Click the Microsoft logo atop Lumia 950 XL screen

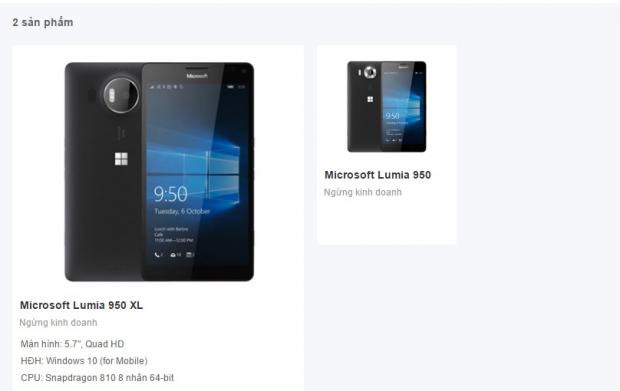[x=197, y=76]
